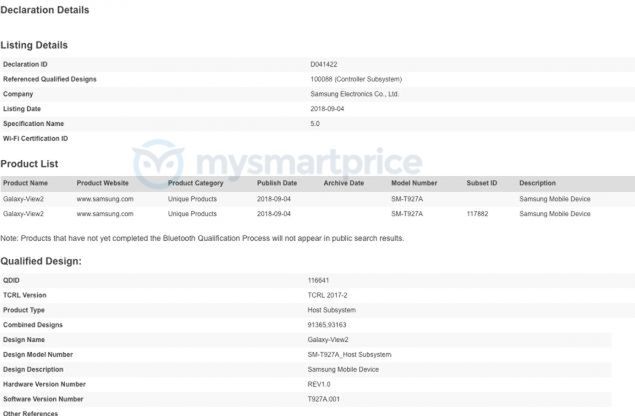The height and width of the screenshot is (416, 635).
Task: Click the Publish Date column header
Action: 277,183
